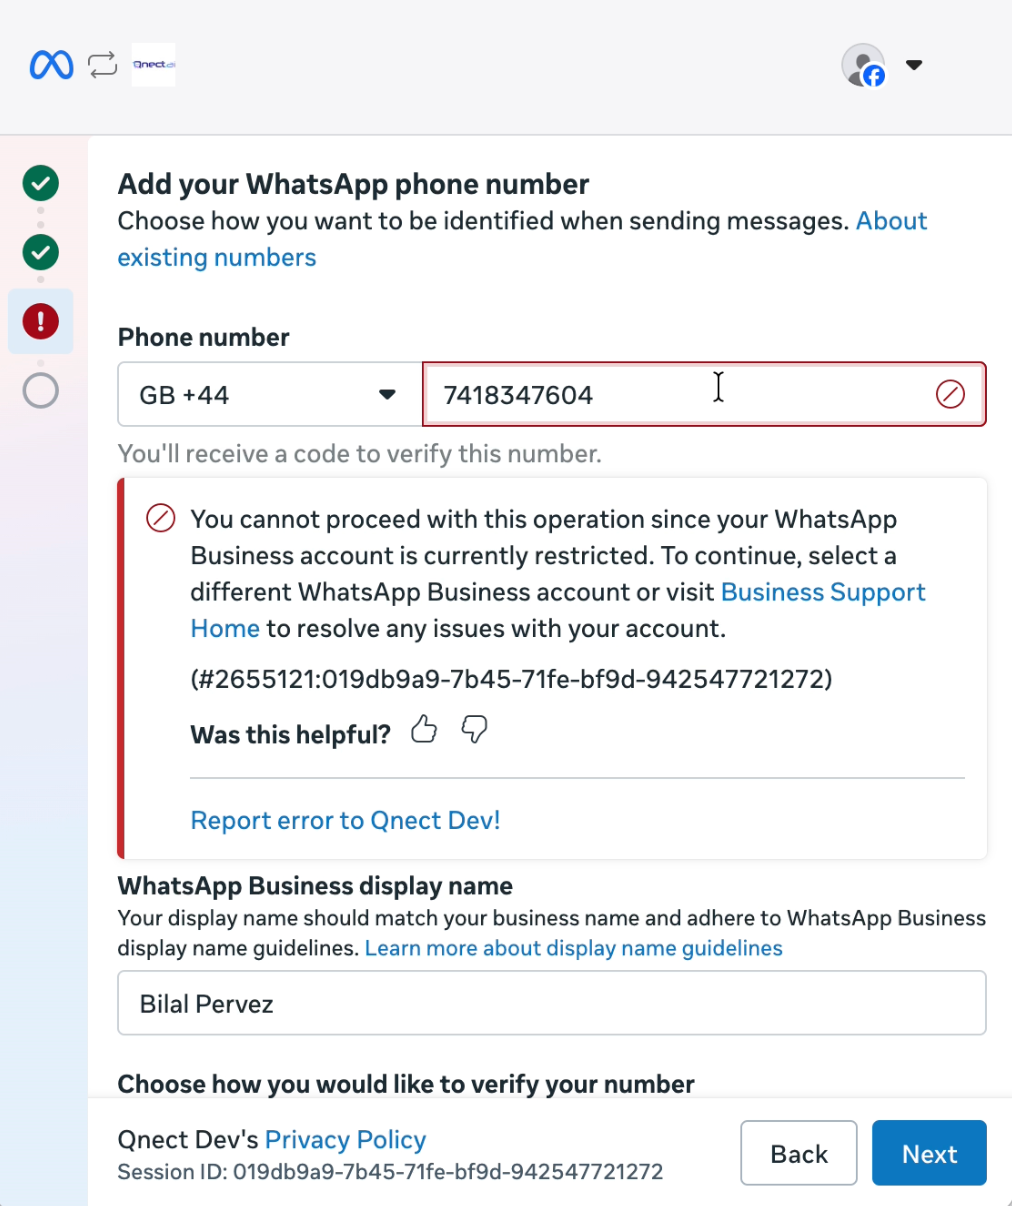Click Report error to Qnect Dev! link
The image size is (1012, 1206).
[x=345, y=821]
